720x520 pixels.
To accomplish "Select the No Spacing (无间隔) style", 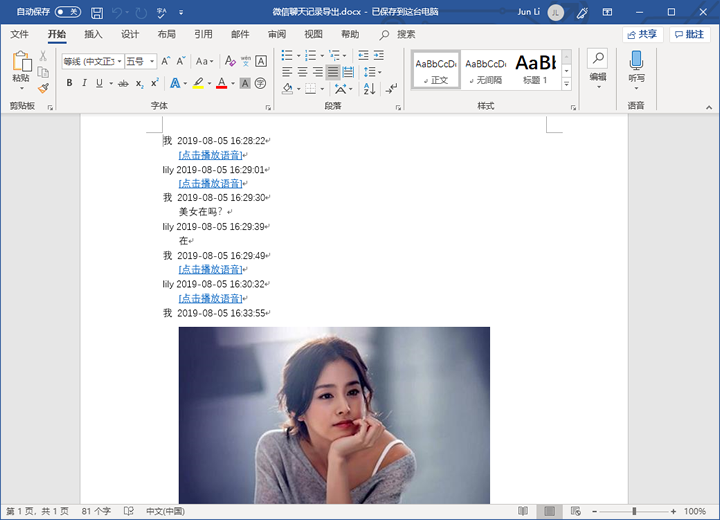I will [x=485, y=70].
